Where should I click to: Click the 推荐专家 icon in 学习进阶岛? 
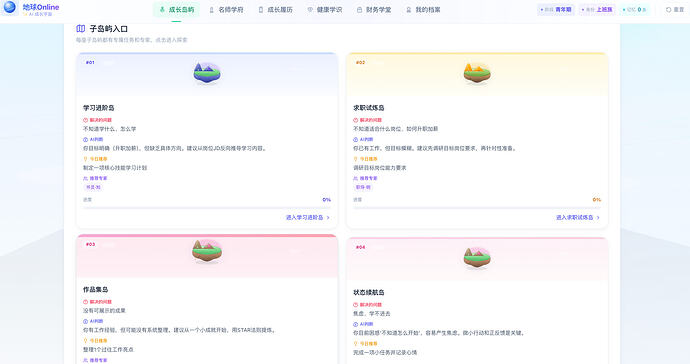click(x=85, y=178)
